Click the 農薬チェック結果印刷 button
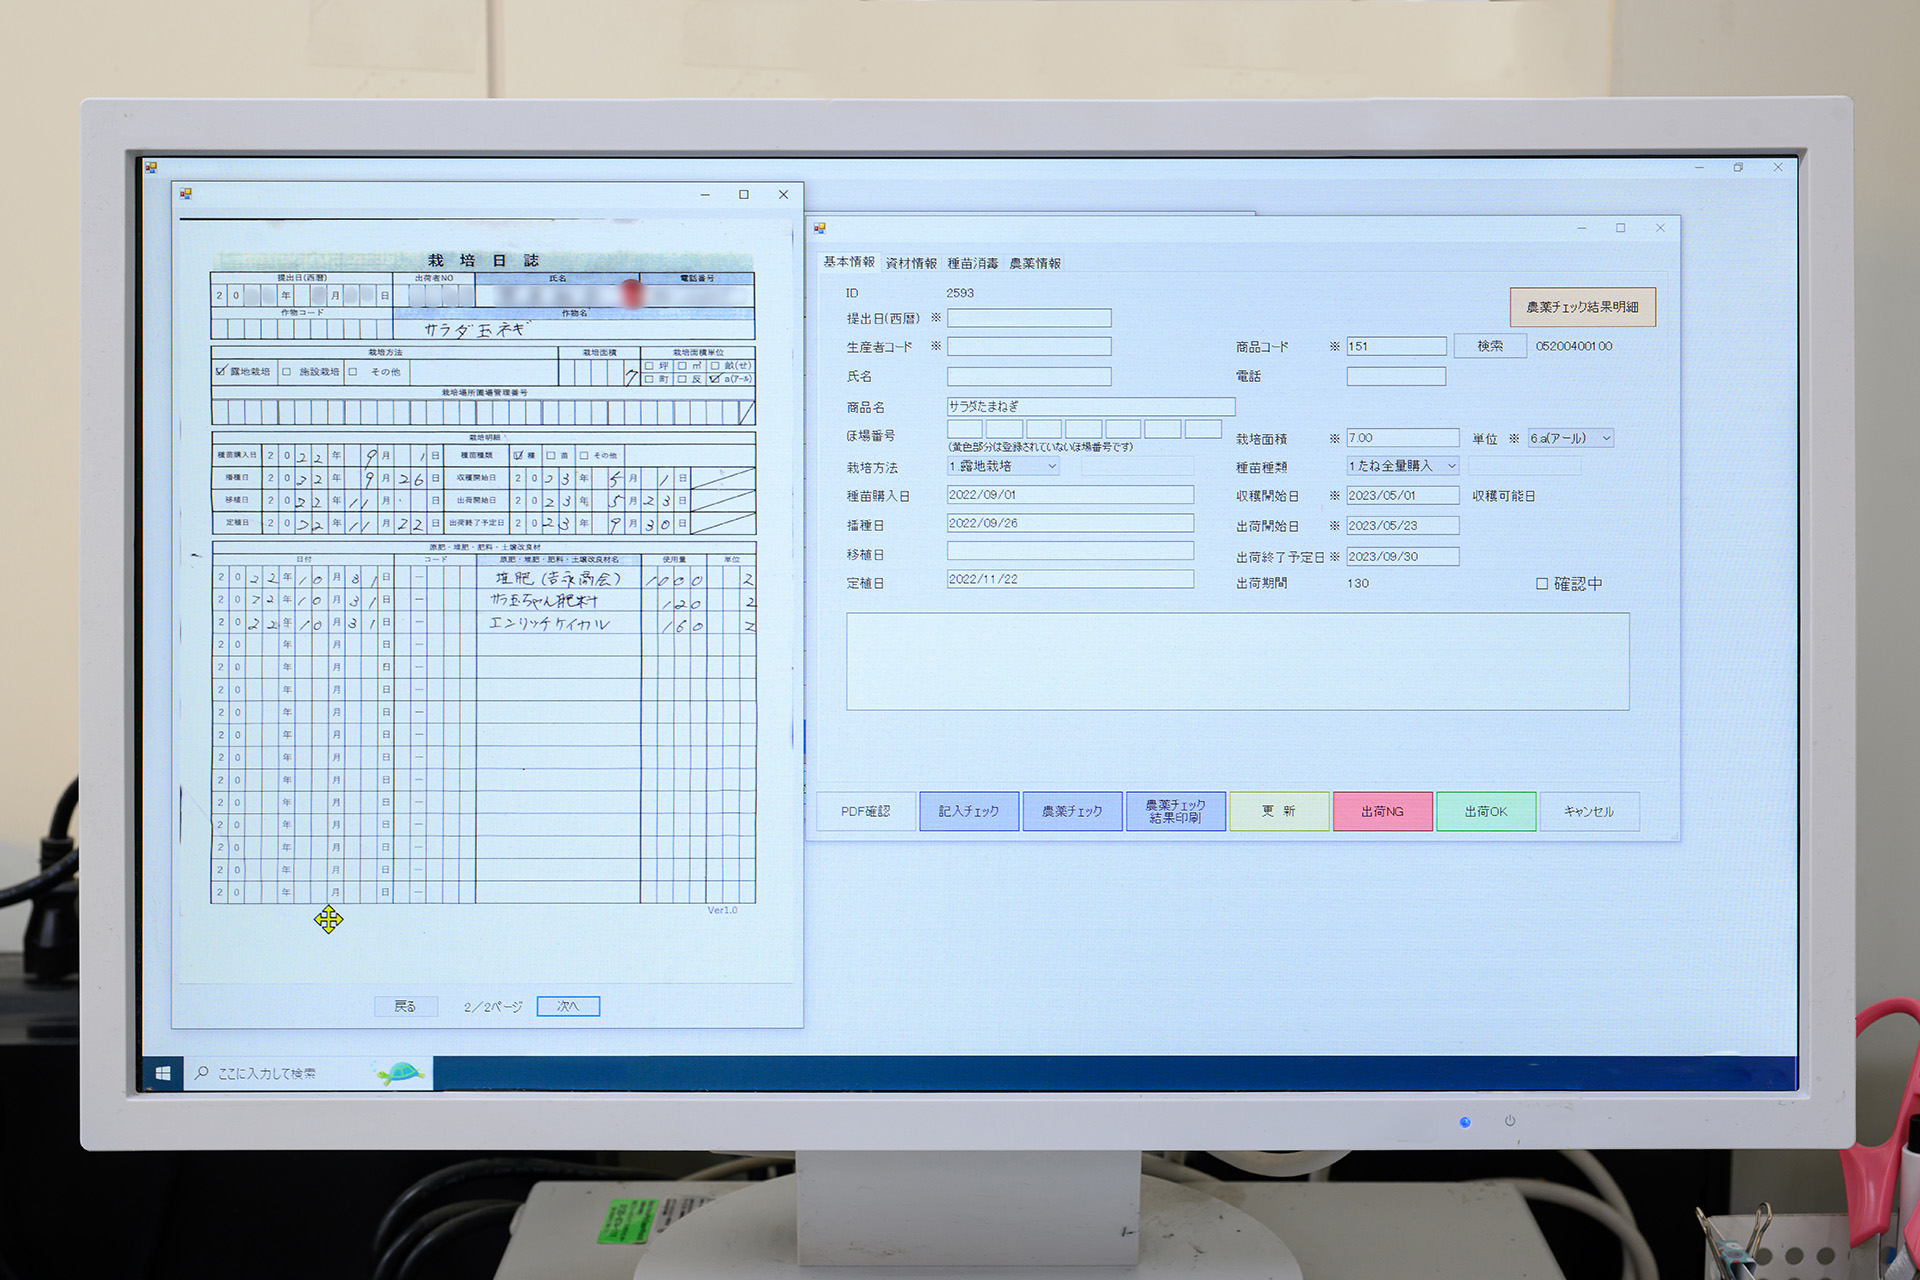This screenshot has width=1920, height=1280. click(x=1176, y=811)
